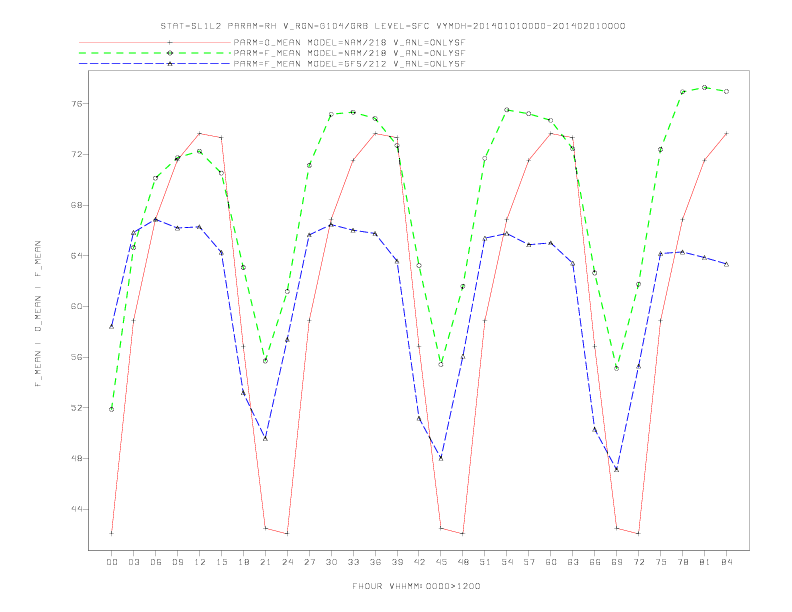Click forecast hour label 54 on x-axis
The image size is (792, 612).
pyautogui.click(x=507, y=562)
